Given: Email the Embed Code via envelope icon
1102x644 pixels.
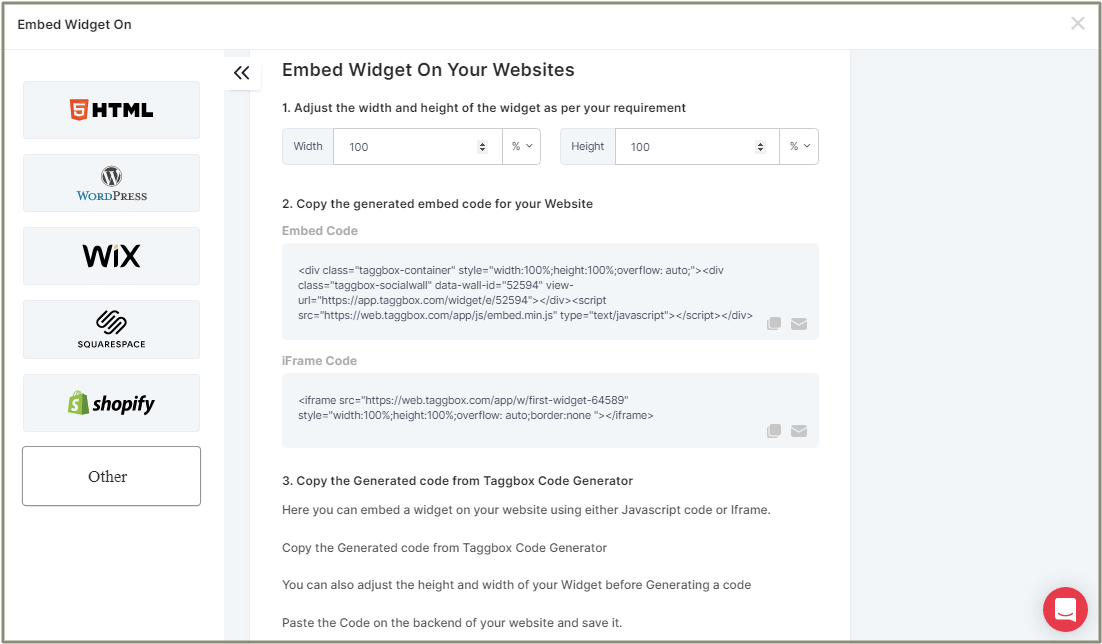Looking at the screenshot, I should pyautogui.click(x=799, y=323).
